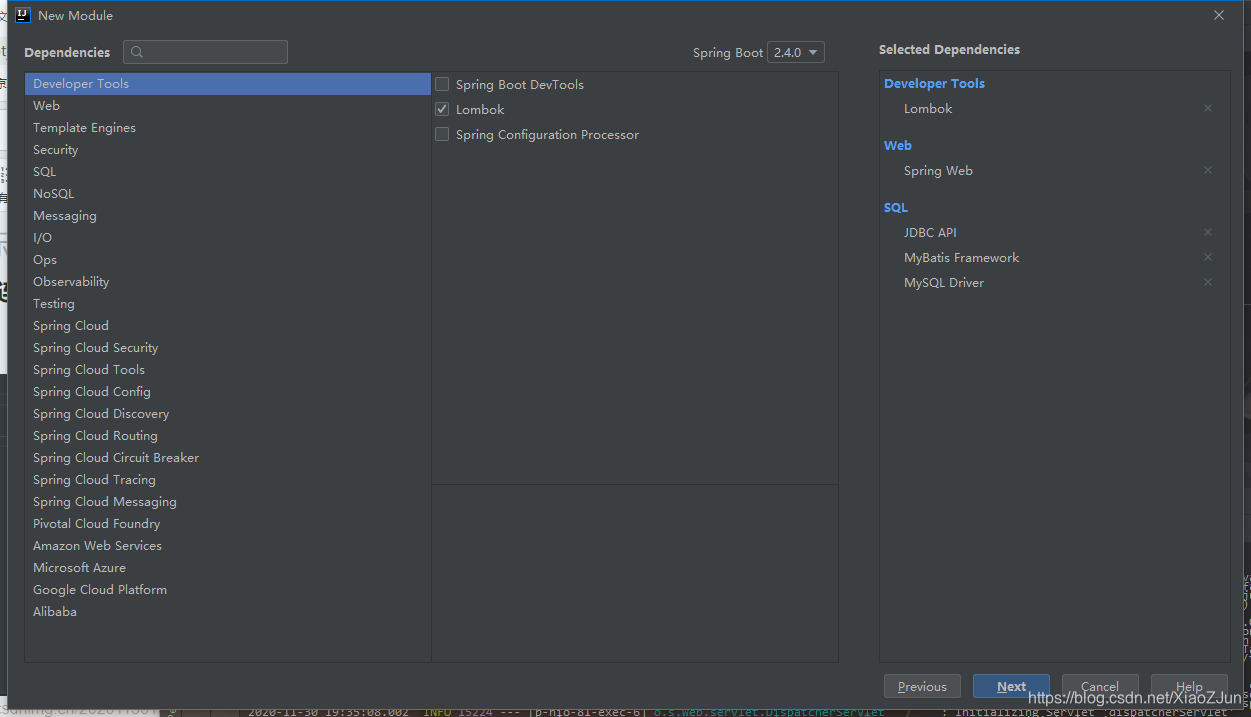Close the New Module dialog window

[1219, 15]
